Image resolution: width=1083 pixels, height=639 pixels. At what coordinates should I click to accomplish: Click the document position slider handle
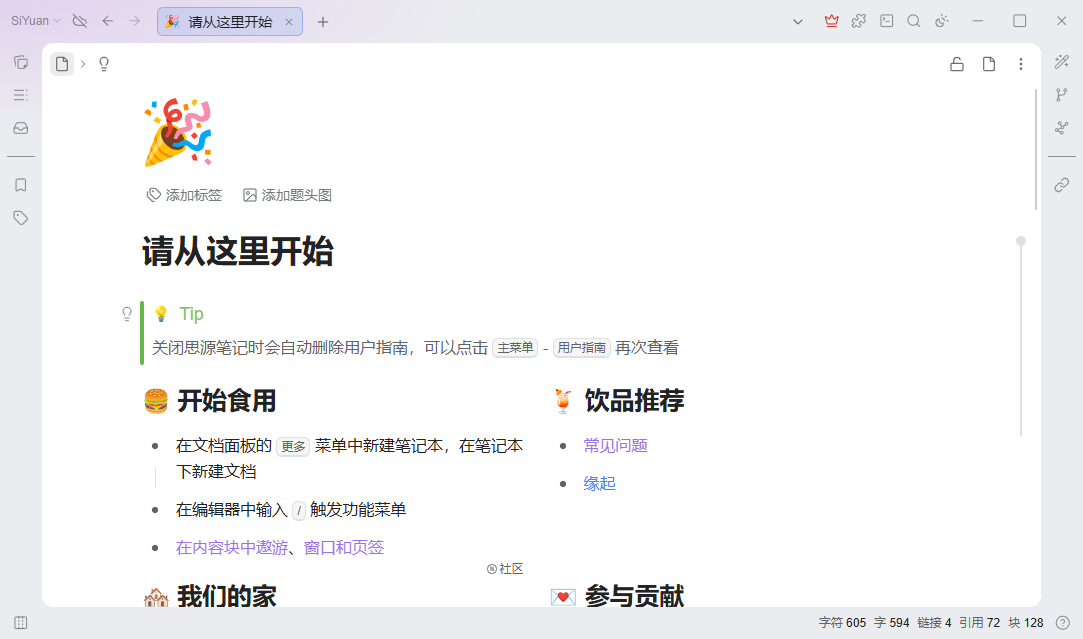pos(1021,241)
